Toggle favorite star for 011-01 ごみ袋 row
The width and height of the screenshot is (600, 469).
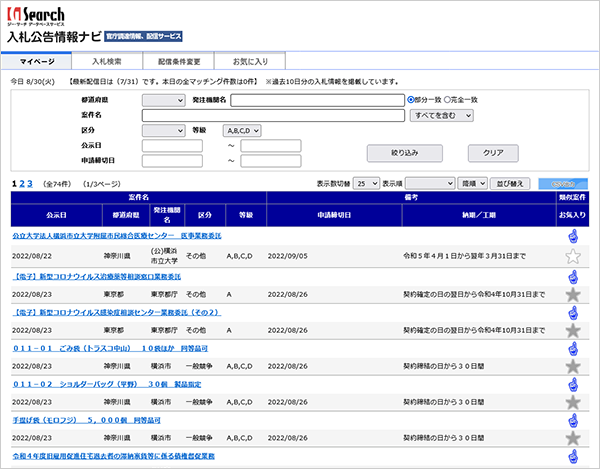(x=573, y=366)
